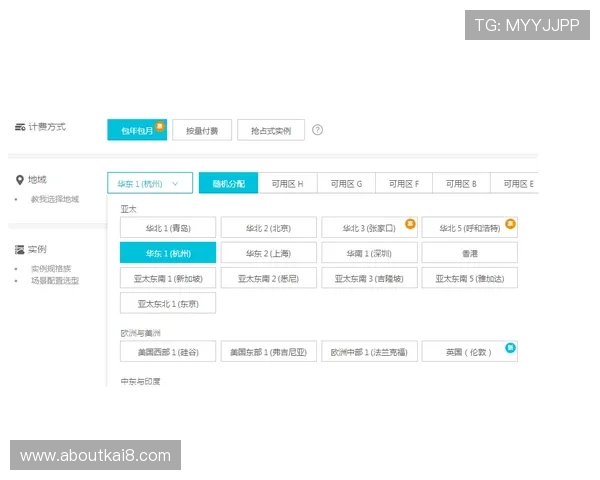Click the help question mark icon
The width and height of the screenshot is (600, 480).
(x=317, y=130)
